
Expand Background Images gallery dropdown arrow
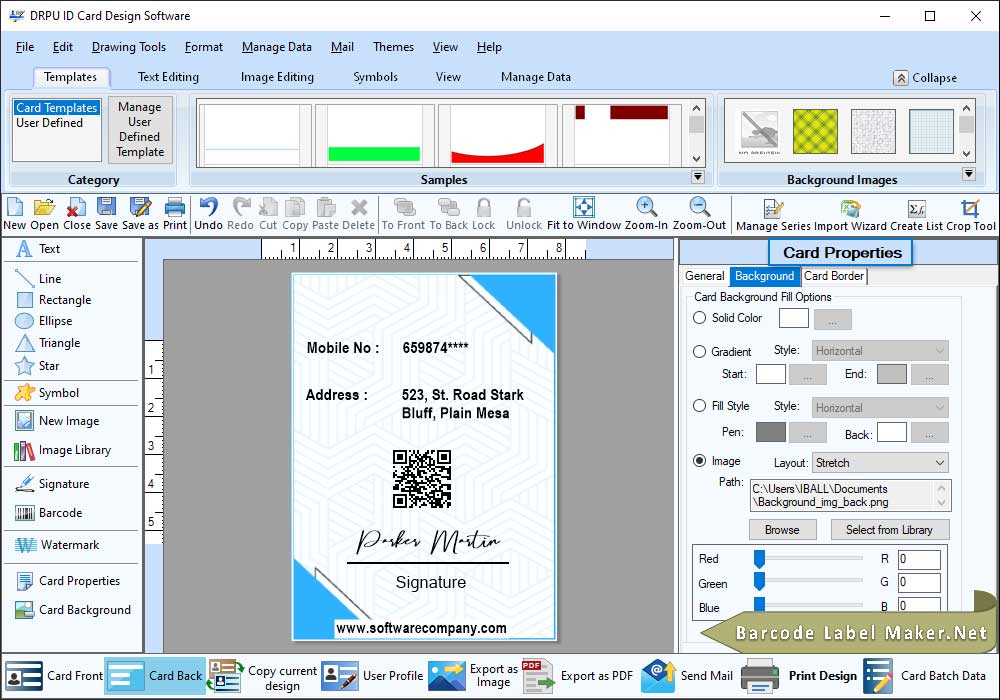[x=969, y=174]
